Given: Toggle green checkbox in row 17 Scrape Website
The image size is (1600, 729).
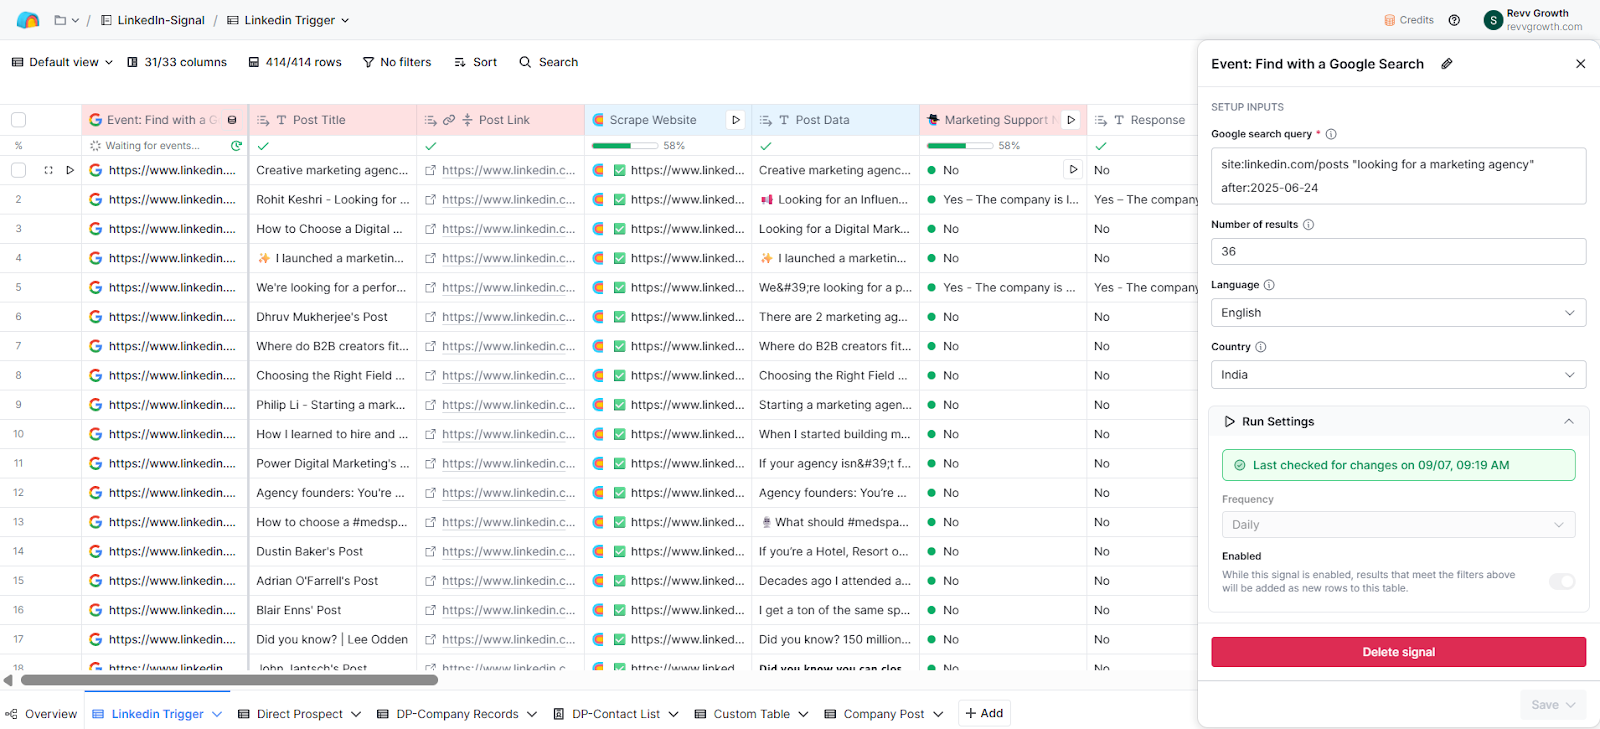Looking at the screenshot, I should point(620,640).
